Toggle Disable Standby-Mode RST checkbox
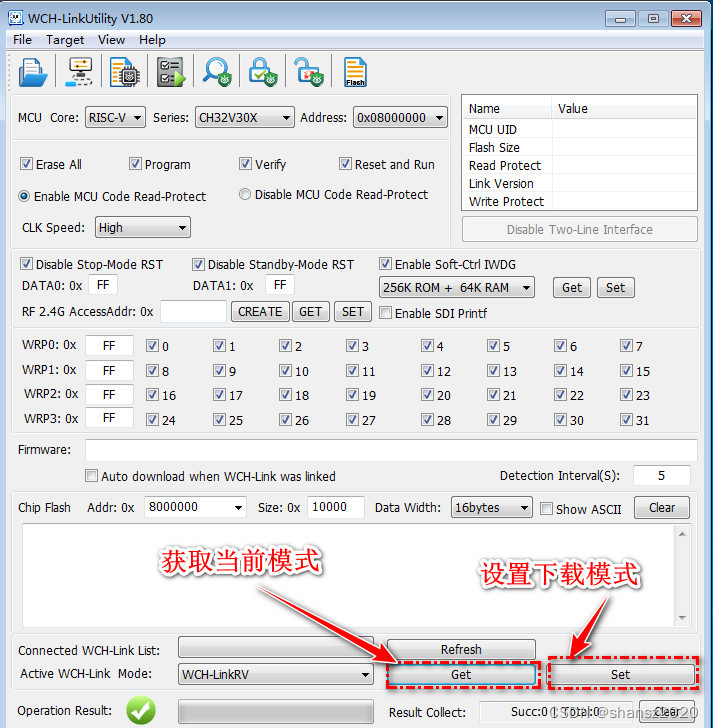The height and width of the screenshot is (728, 713). click(x=198, y=264)
